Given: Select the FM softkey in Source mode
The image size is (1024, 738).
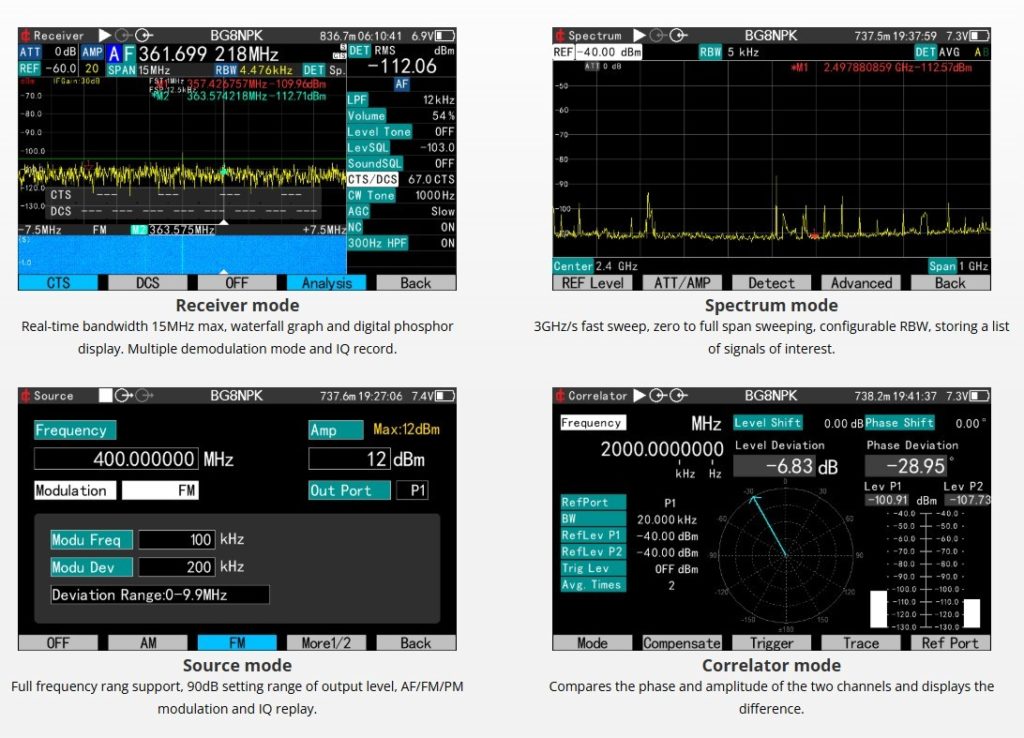Looking at the screenshot, I should pyautogui.click(x=237, y=642).
